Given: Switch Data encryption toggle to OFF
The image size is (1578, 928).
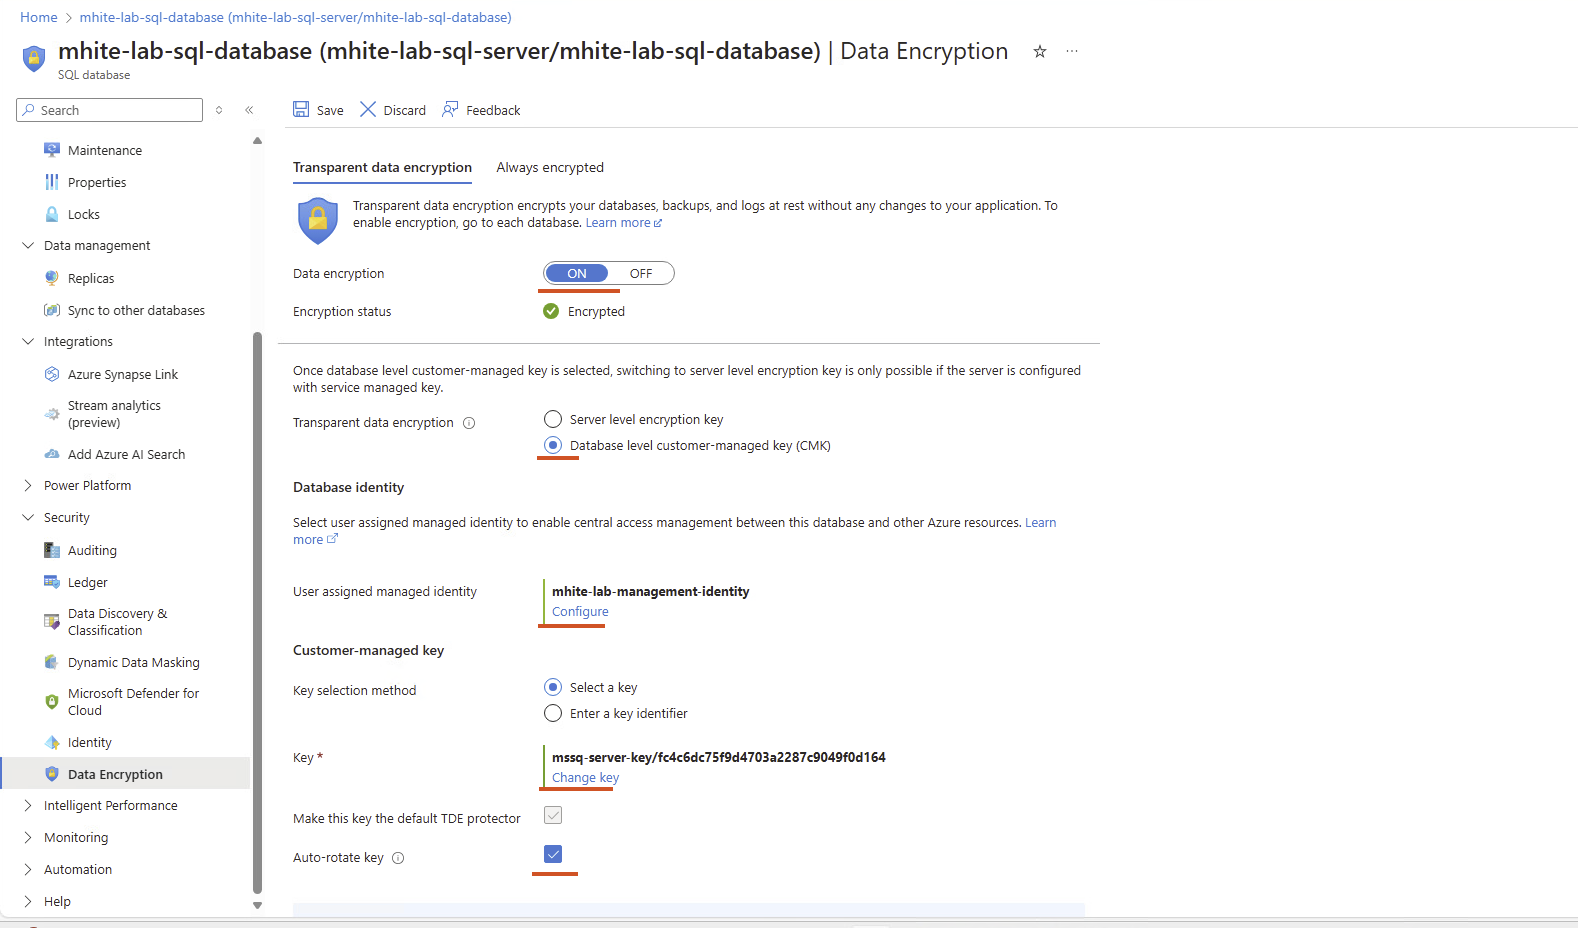Looking at the screenshot, I should coord(641,273).
